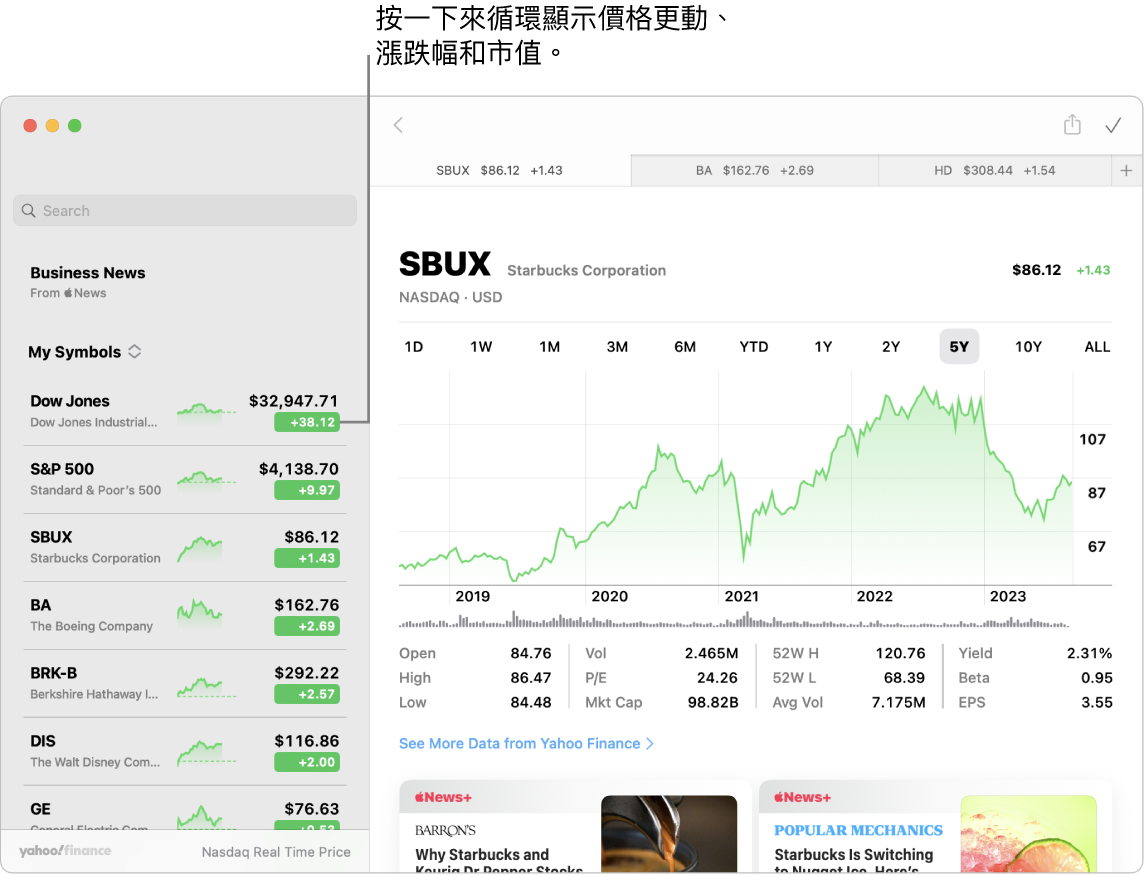Click the Apple News+ logo on Barron's card

coord(441,797)
